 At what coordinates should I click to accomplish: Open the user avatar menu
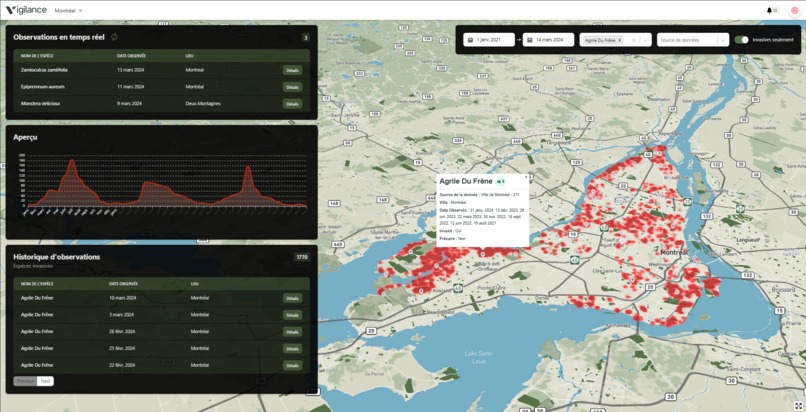795,10
